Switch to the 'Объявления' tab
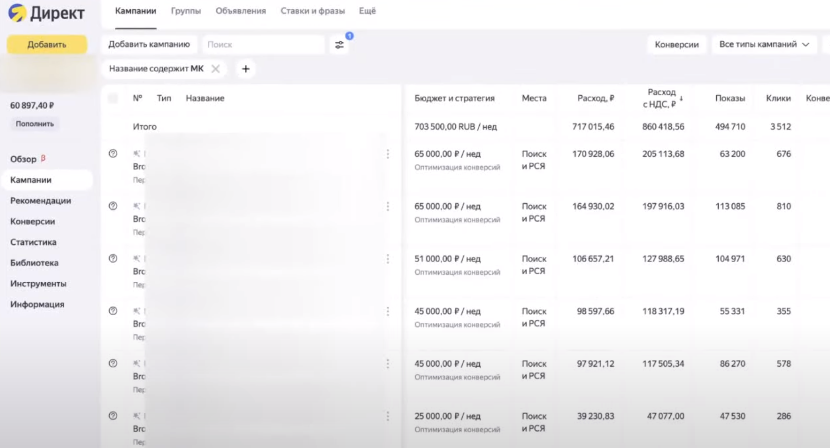 tap(241, 11)
